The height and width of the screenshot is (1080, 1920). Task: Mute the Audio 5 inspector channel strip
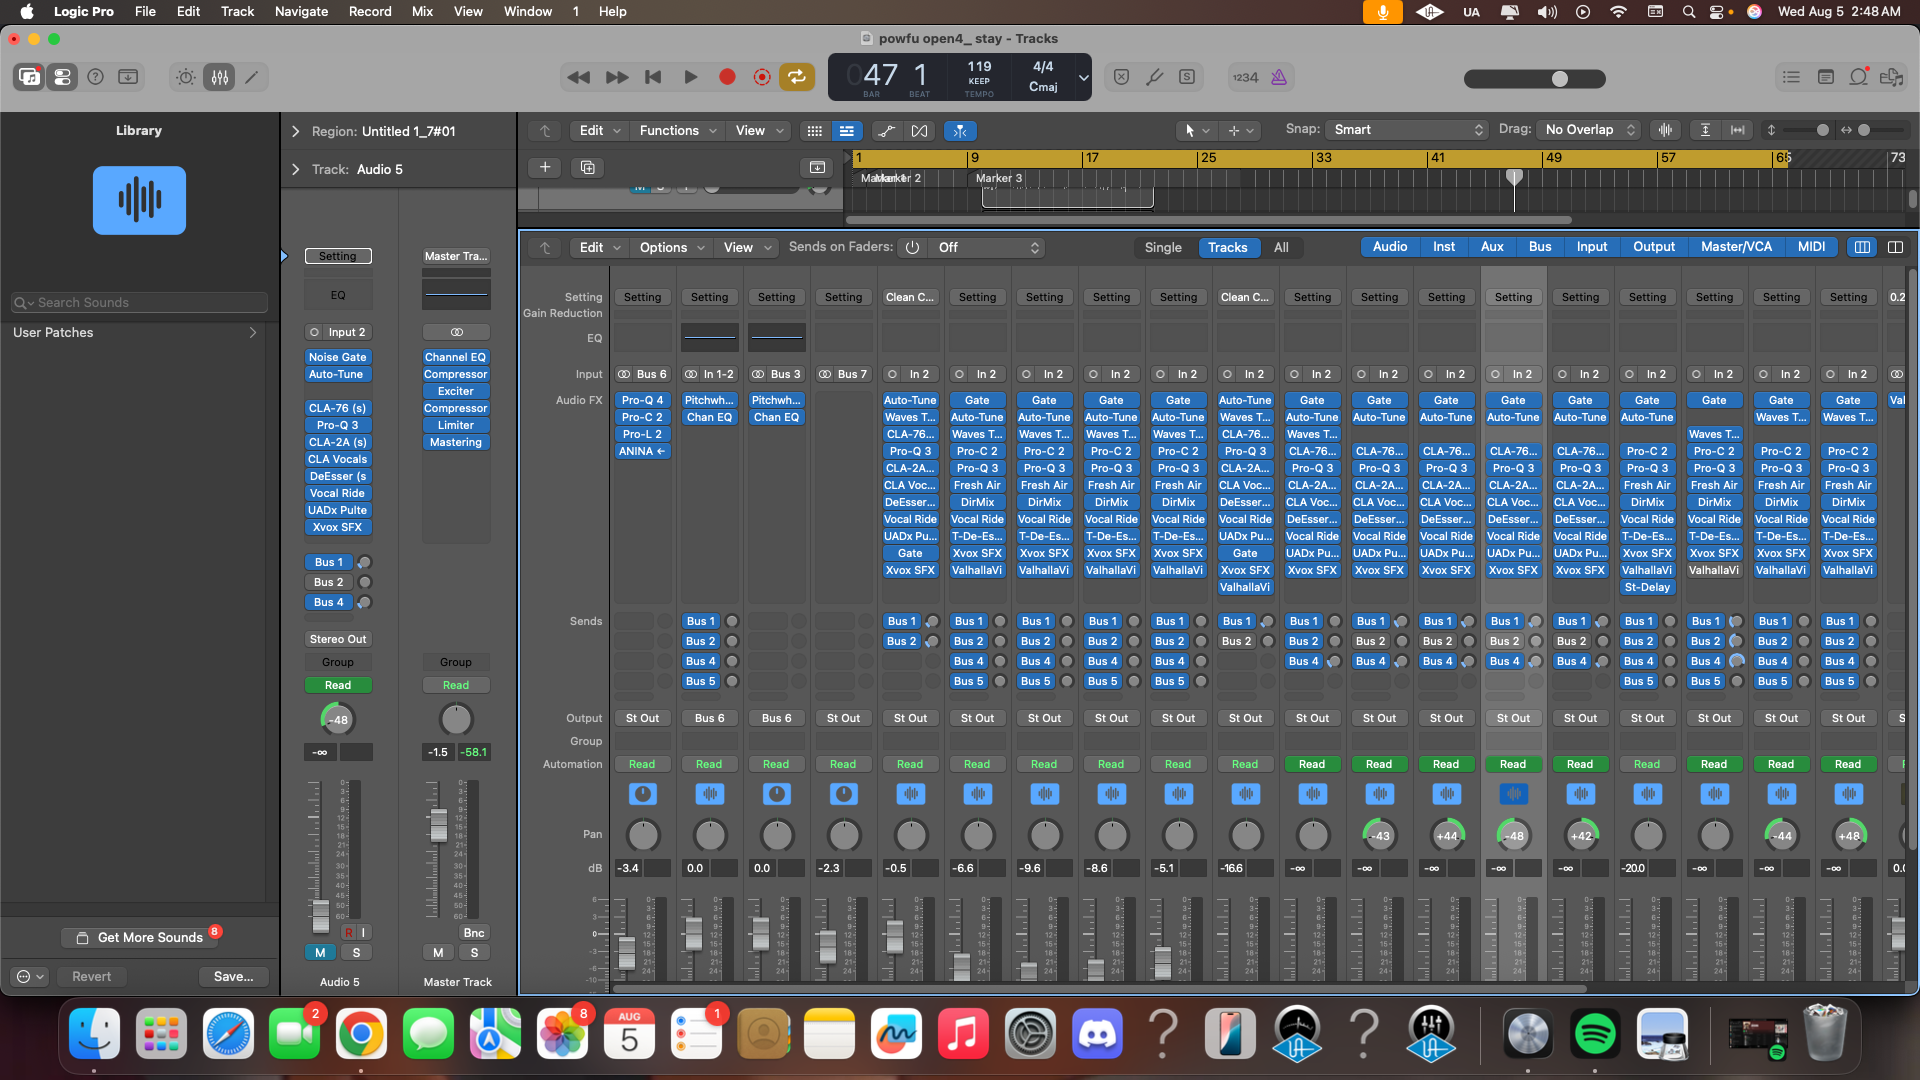pyautogui.click(x=320, y=953)
